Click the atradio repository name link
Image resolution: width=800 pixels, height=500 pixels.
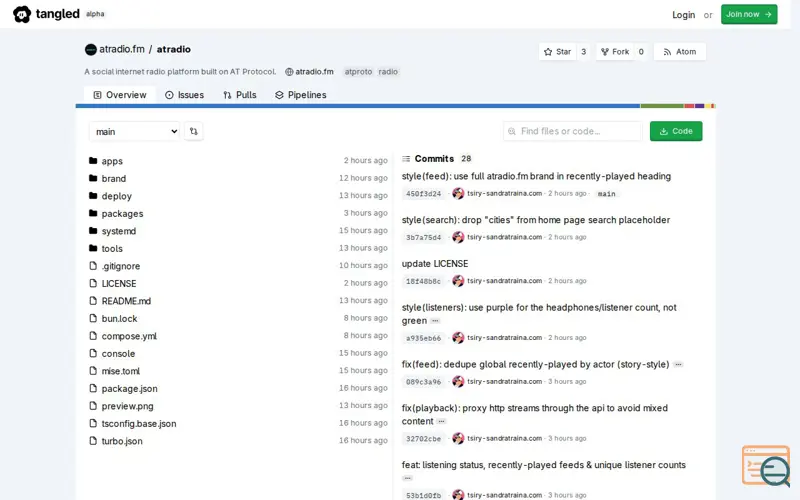click(x=173, y=49)
